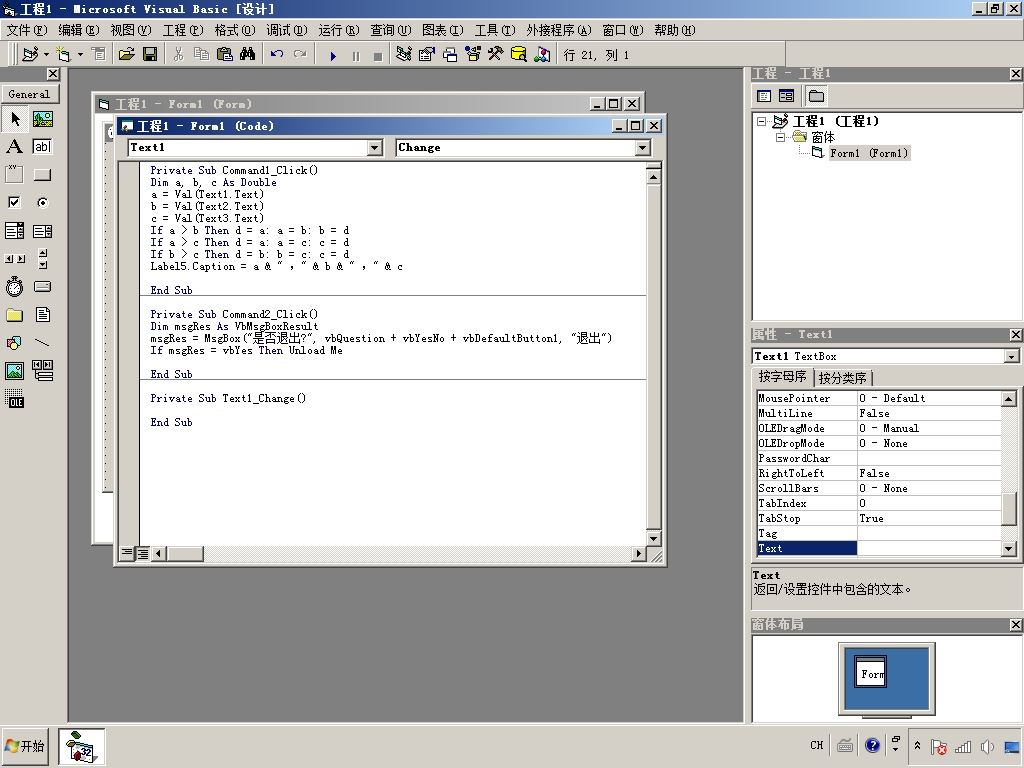Open the Text1 object dropdown in code window

click(374, 148)
